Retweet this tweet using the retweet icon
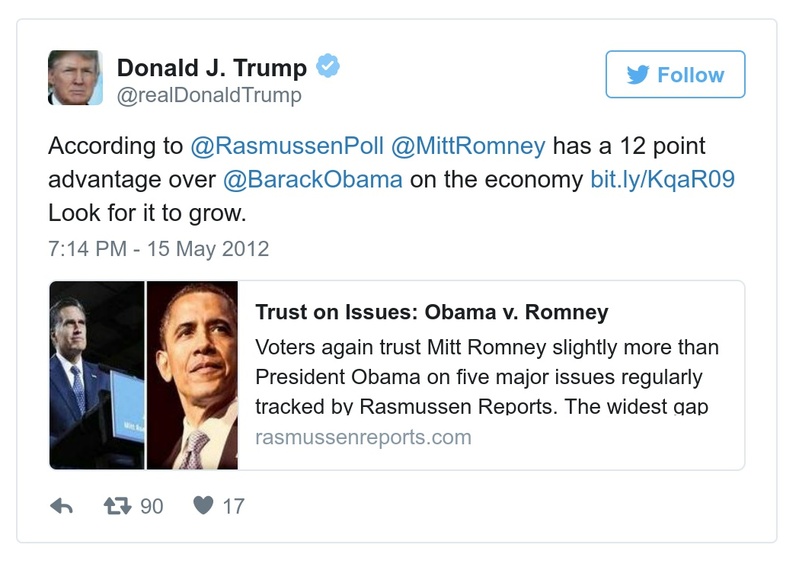Image resolution: width=799 pixels, height=567 pixels. pyautogui.click(x=118, y=506)
